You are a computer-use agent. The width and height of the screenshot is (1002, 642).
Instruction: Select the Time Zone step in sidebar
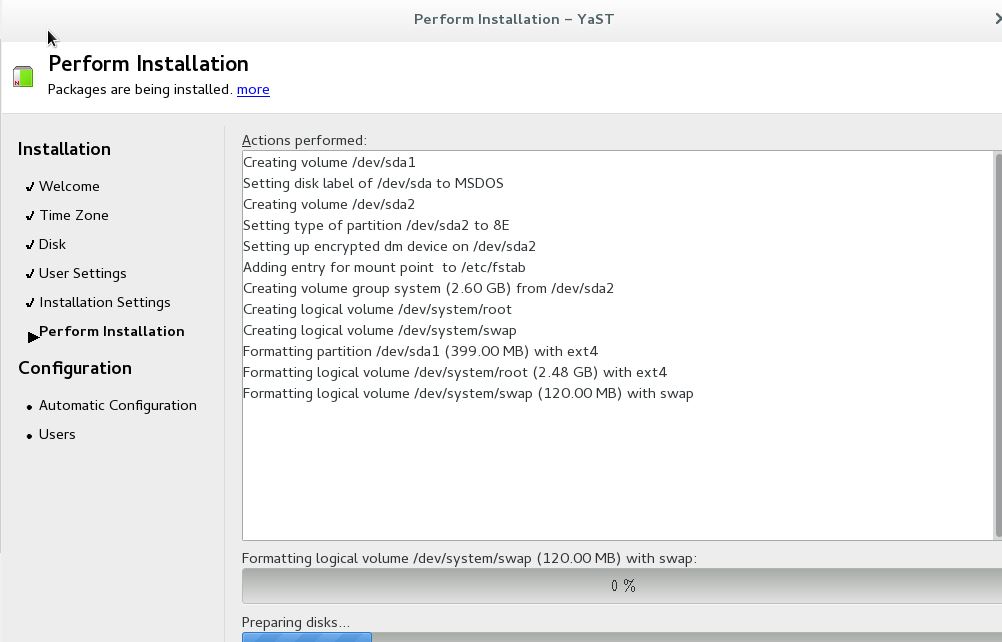(73, 215)
